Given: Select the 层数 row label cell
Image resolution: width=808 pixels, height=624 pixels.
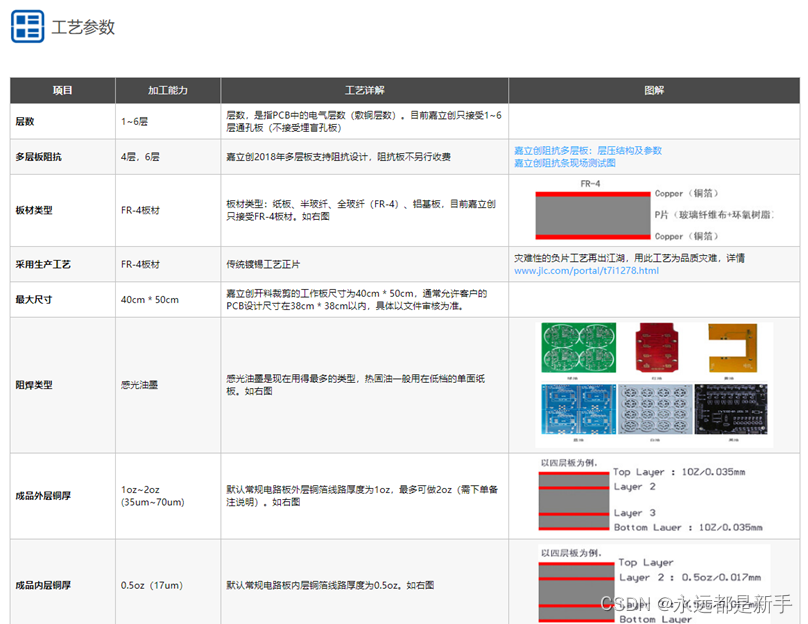Looking at the screenshot, I should 25,119.
